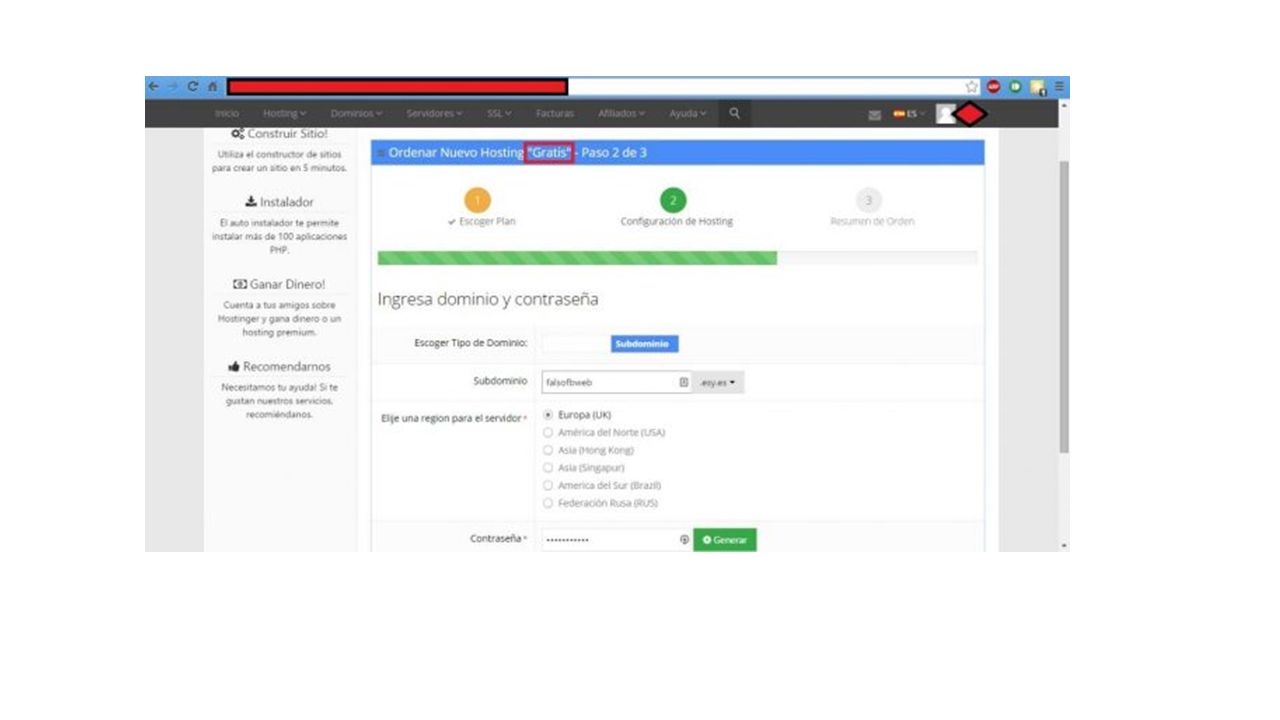
Task: Choose Asia (Singapur) server region
Action: (x=547, y=467)
